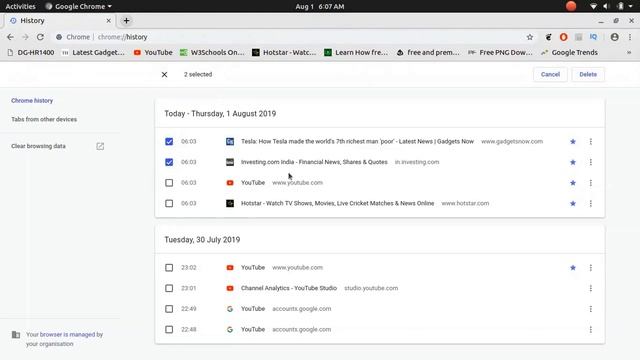Click the bookmark star on Investing.com entry
This screenshot has height=360, width=640.
pyautogui.click(x=573, y=162)
